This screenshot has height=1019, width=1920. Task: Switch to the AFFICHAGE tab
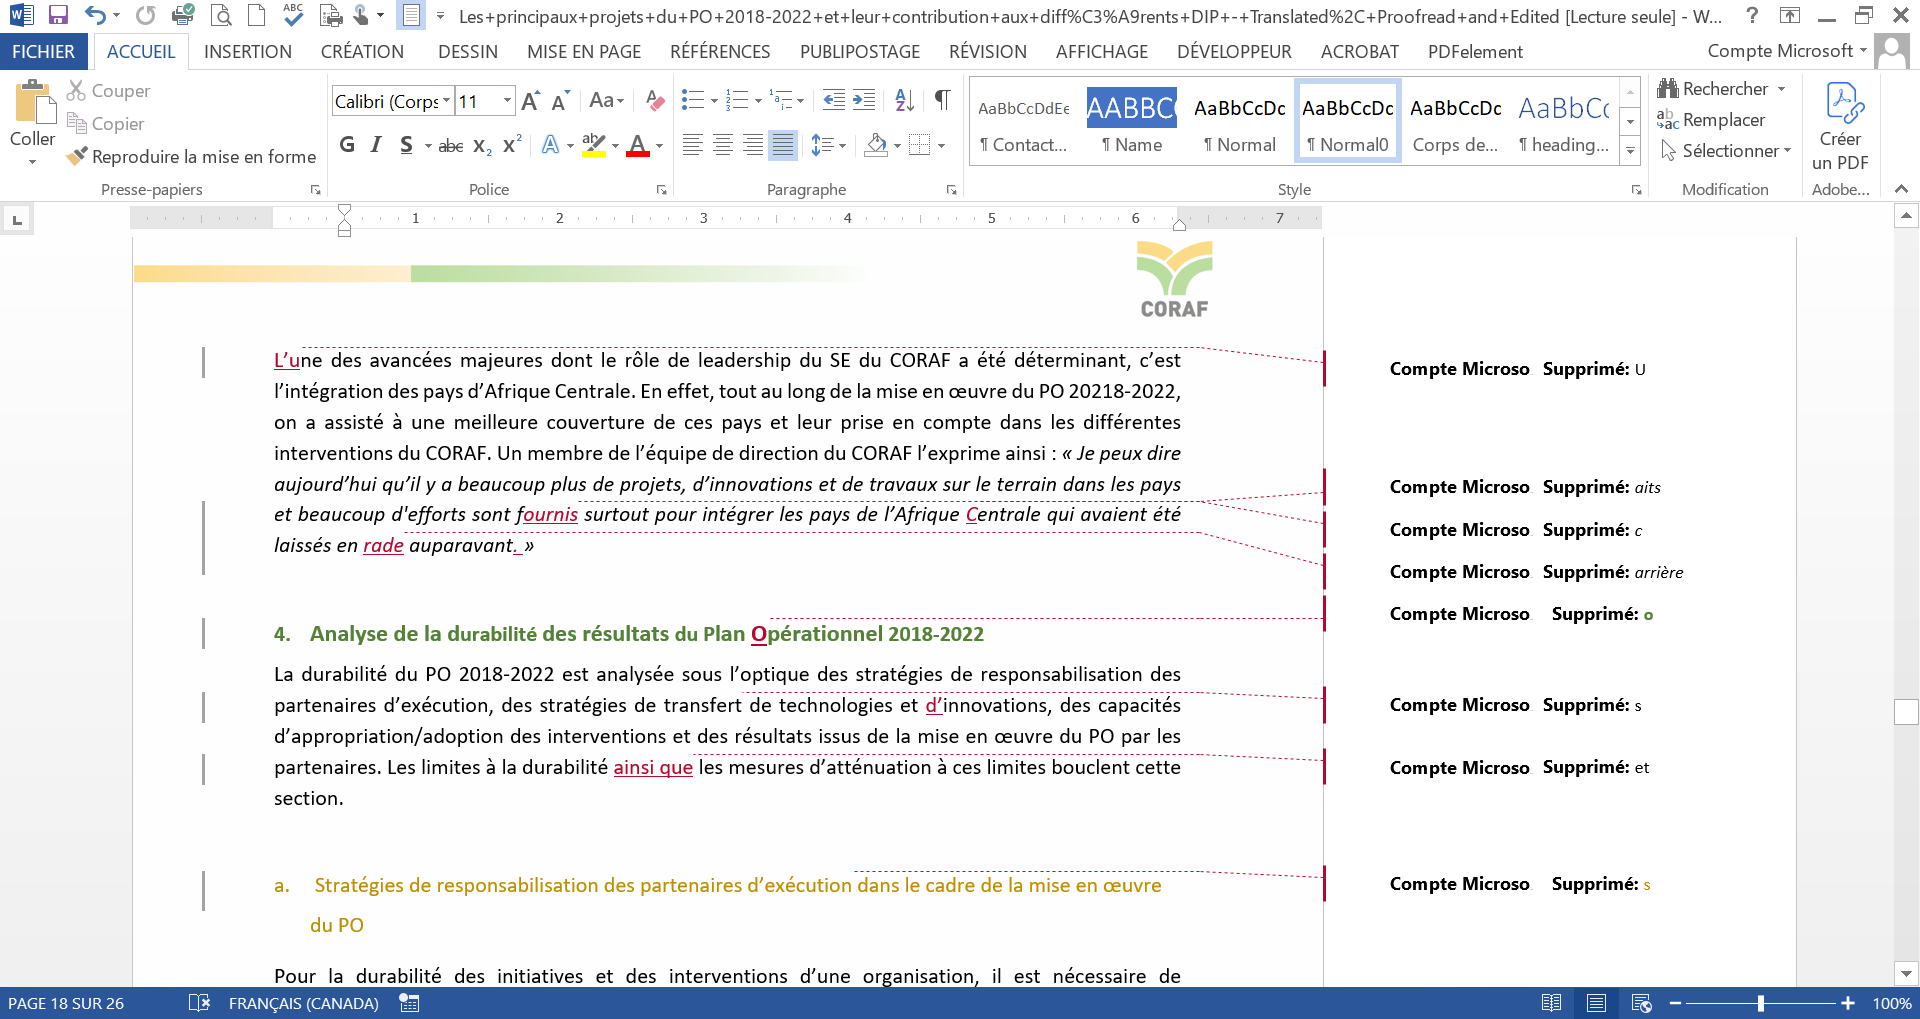[1102, 52]
